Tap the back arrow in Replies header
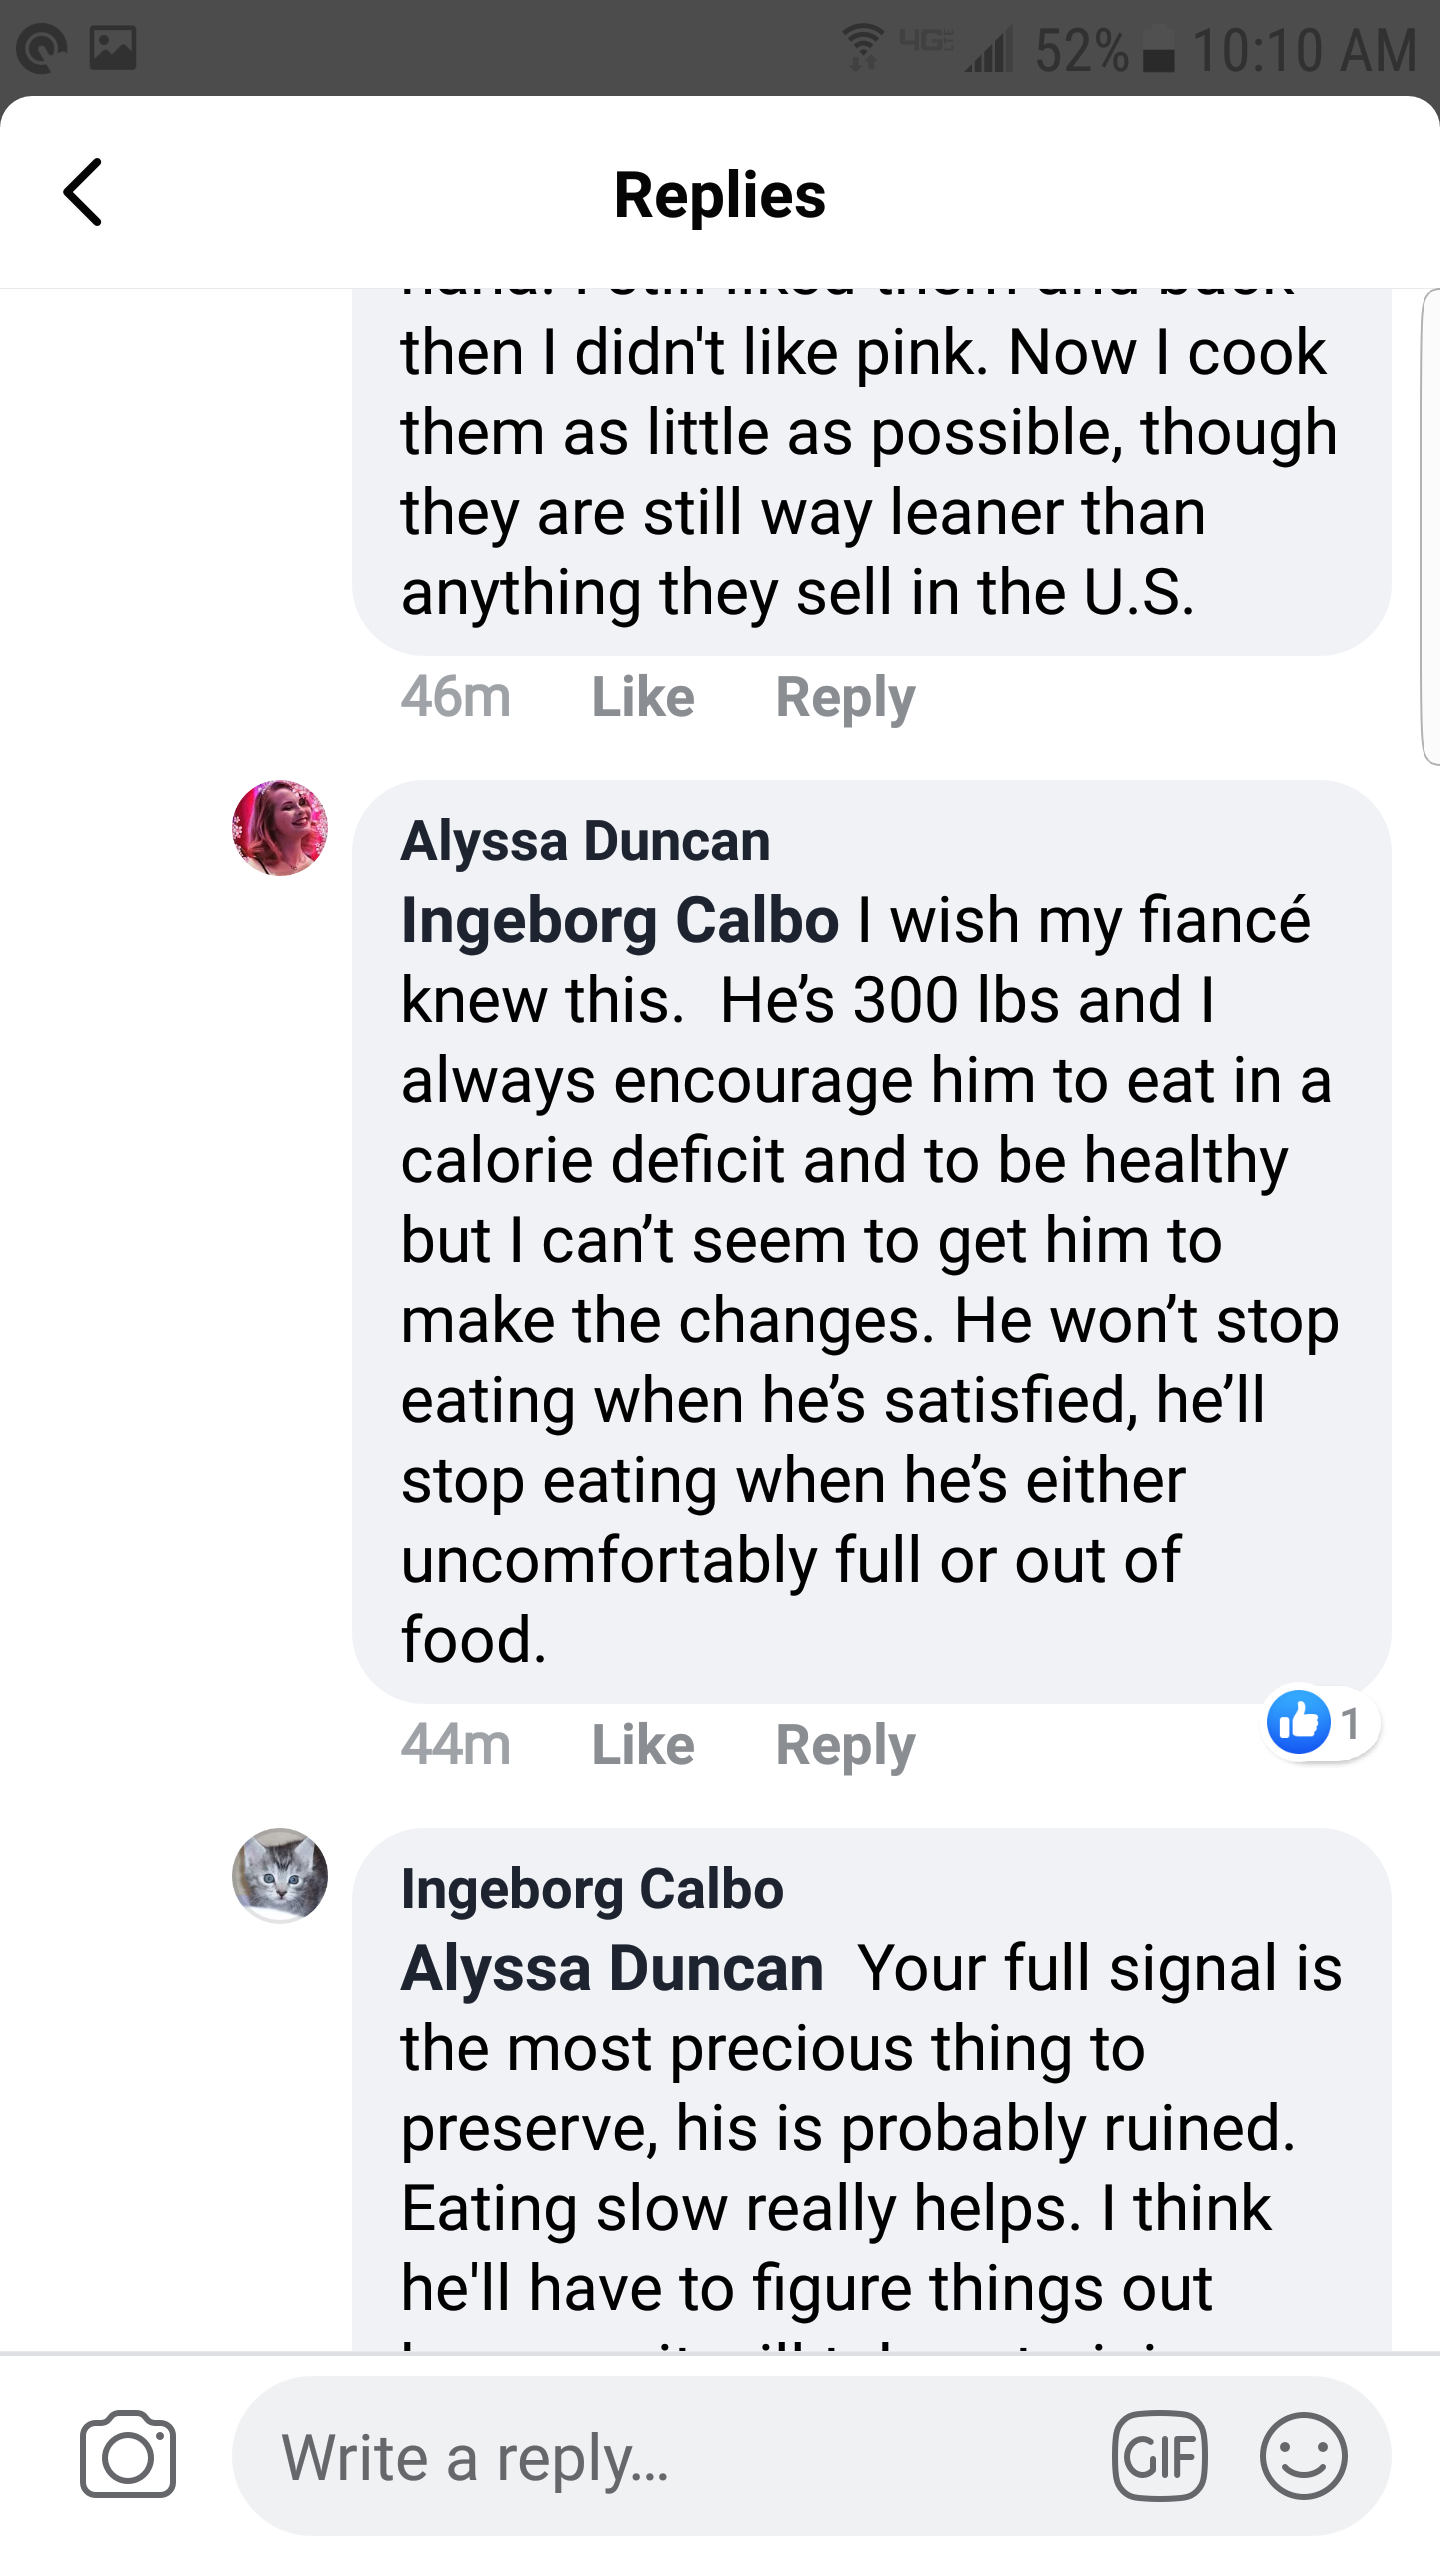 pyautogui.click(x=83, y=192)
